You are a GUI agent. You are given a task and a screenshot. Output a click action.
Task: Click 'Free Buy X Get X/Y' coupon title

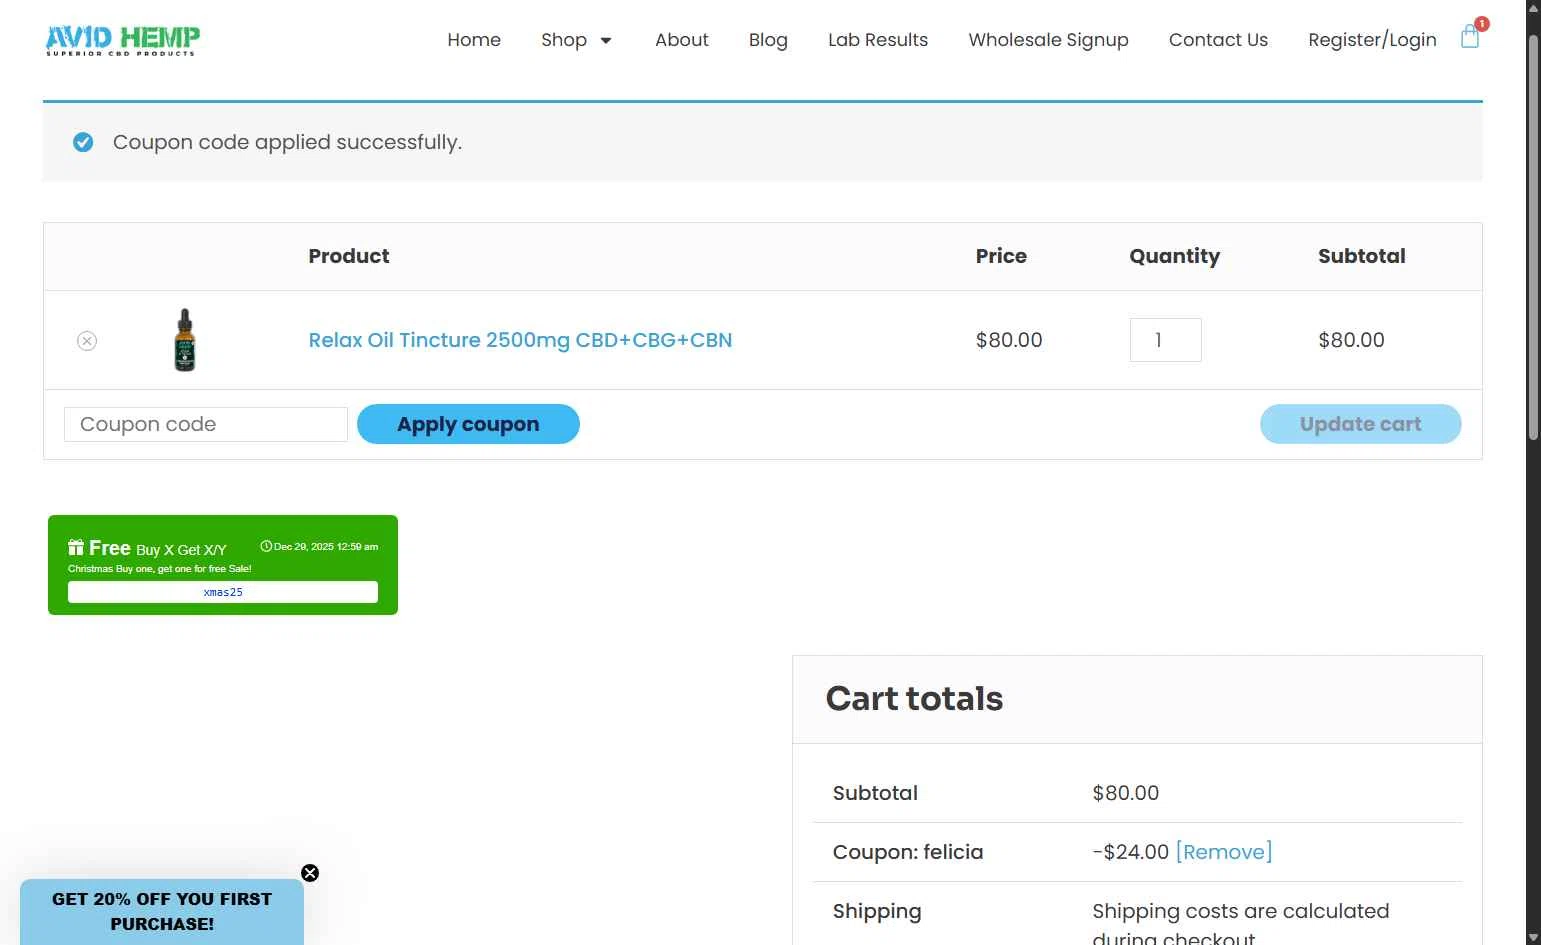[157, 548]
